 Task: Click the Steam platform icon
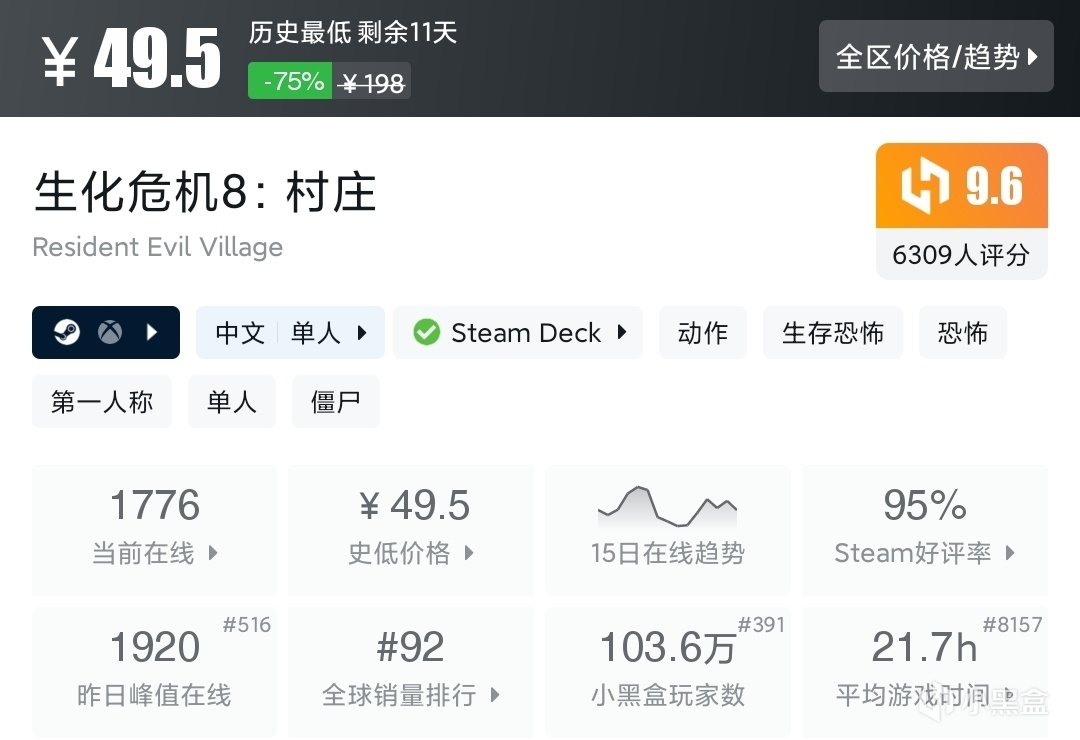[67, 332]
